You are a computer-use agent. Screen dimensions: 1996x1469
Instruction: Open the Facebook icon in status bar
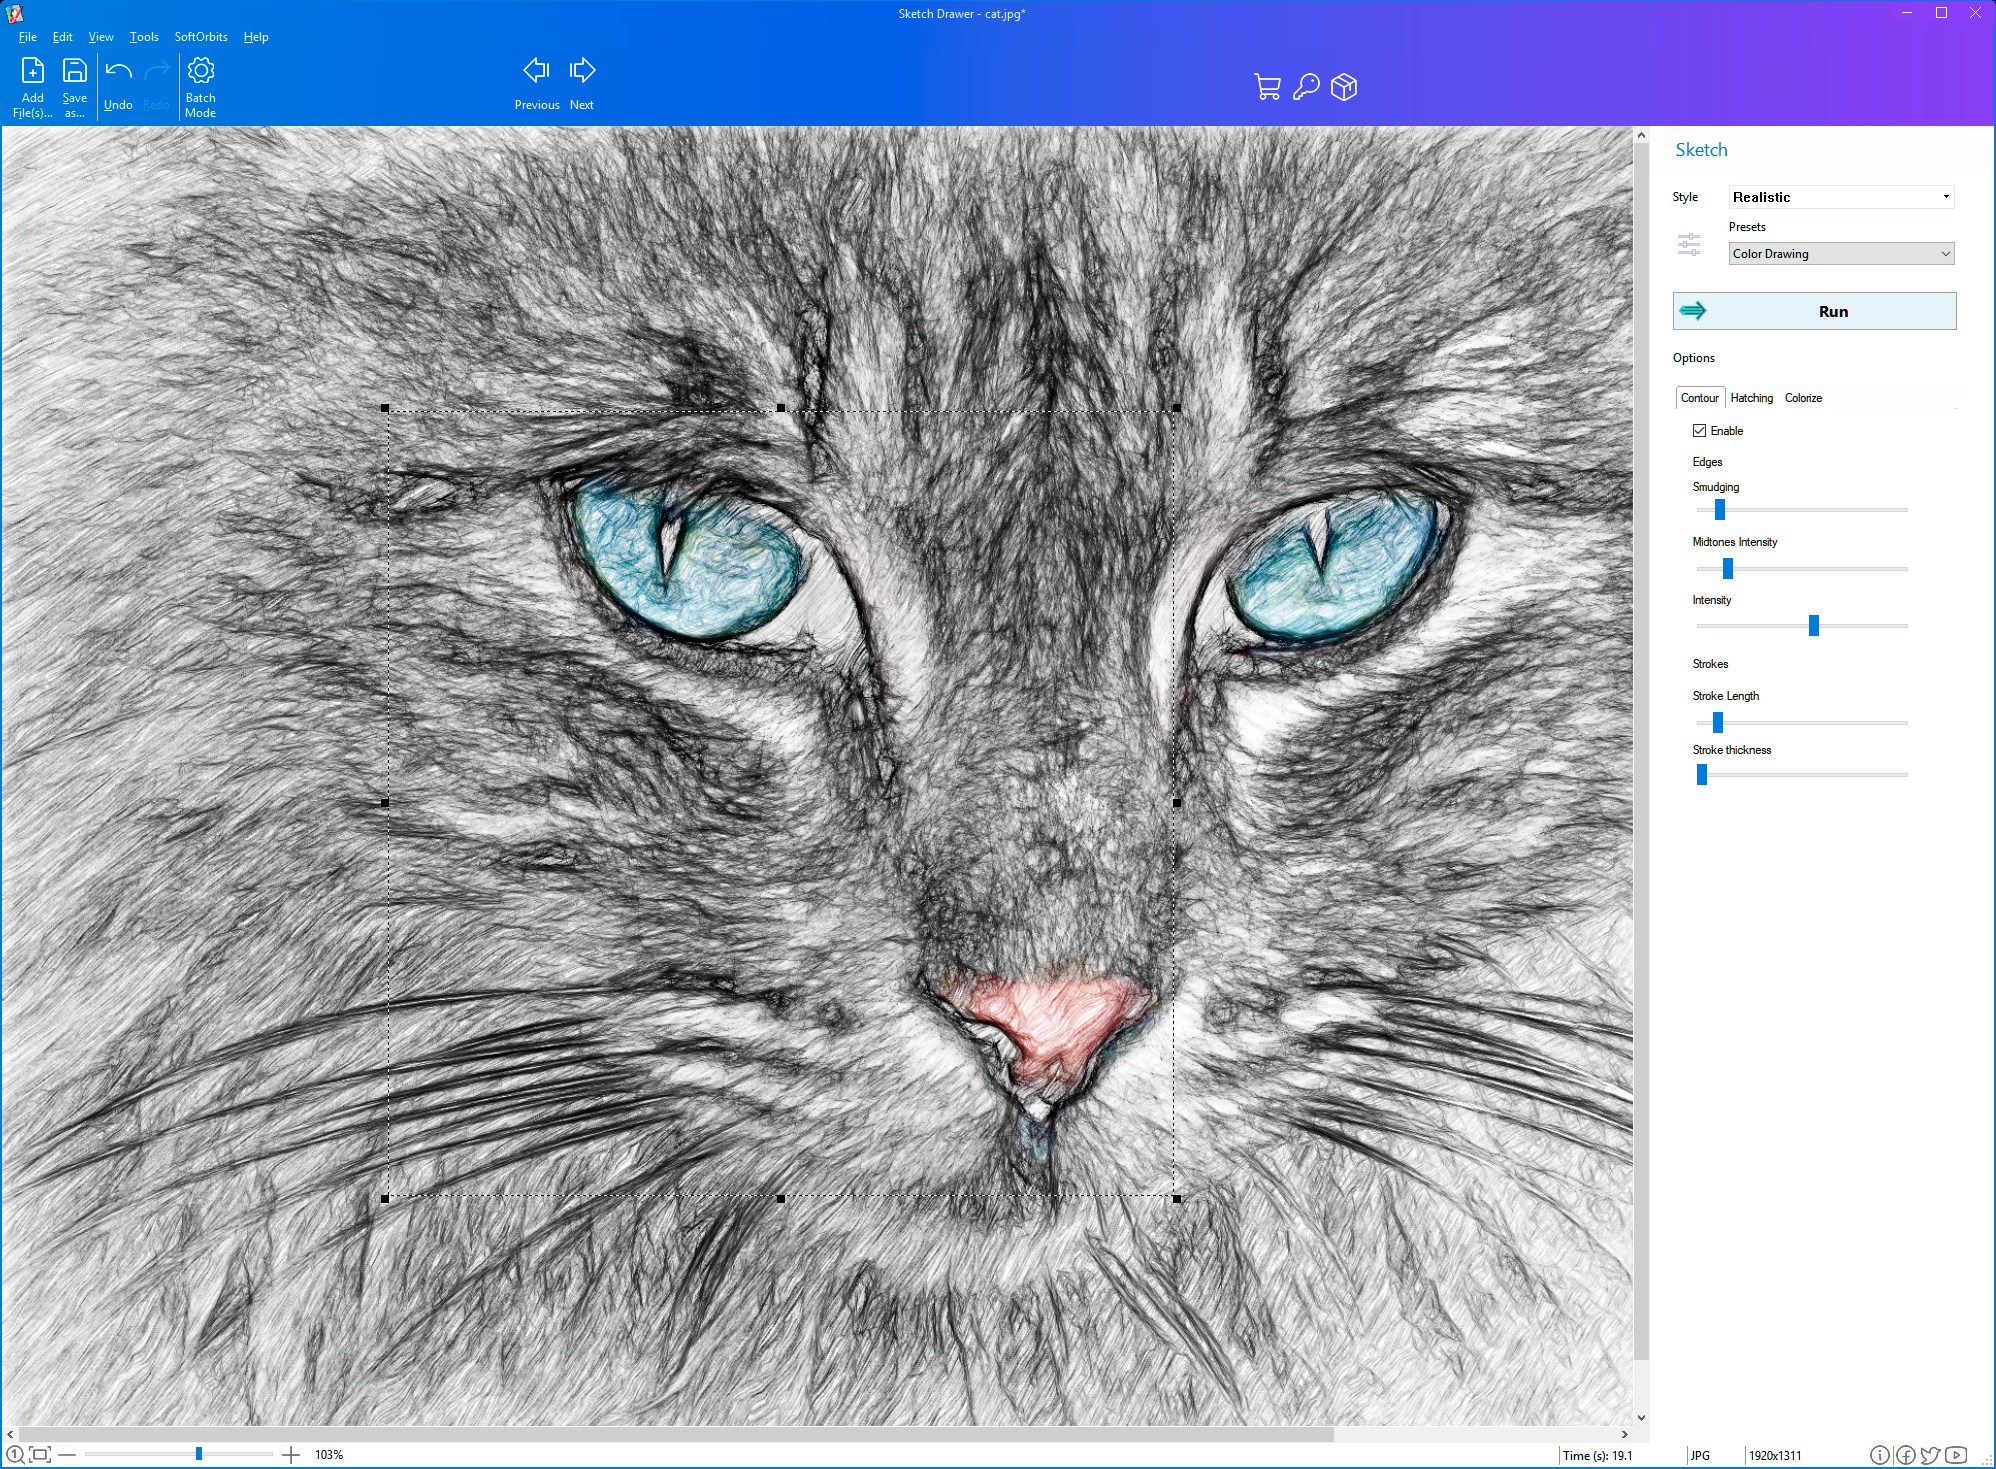1906,1455
